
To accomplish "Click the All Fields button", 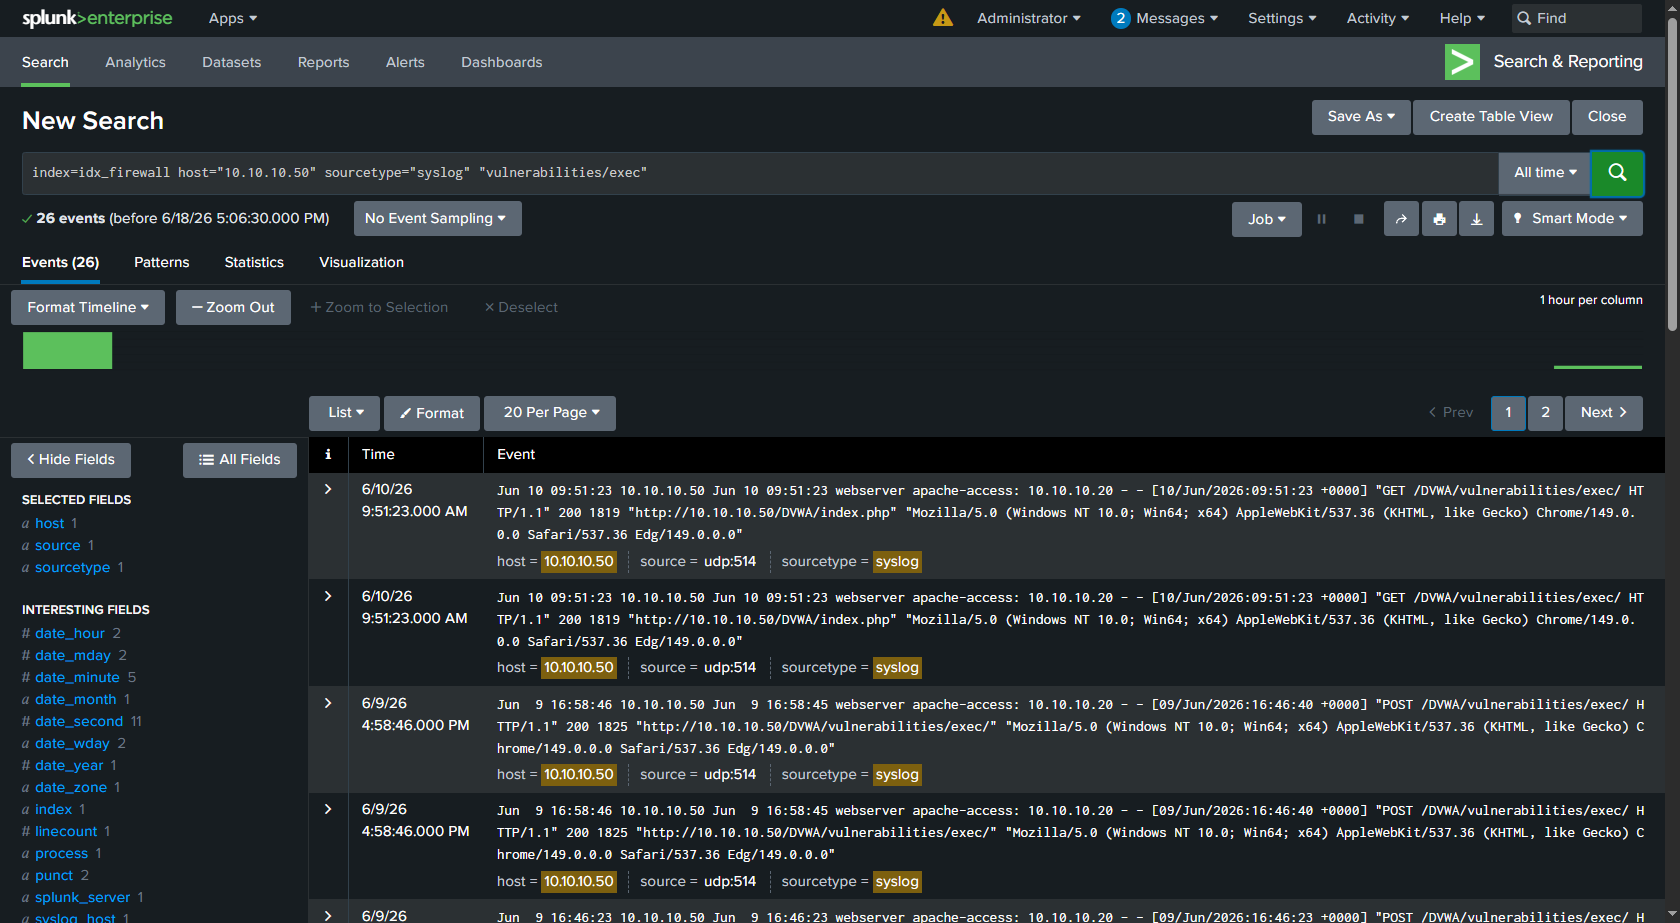I will (x=240, y=460).
